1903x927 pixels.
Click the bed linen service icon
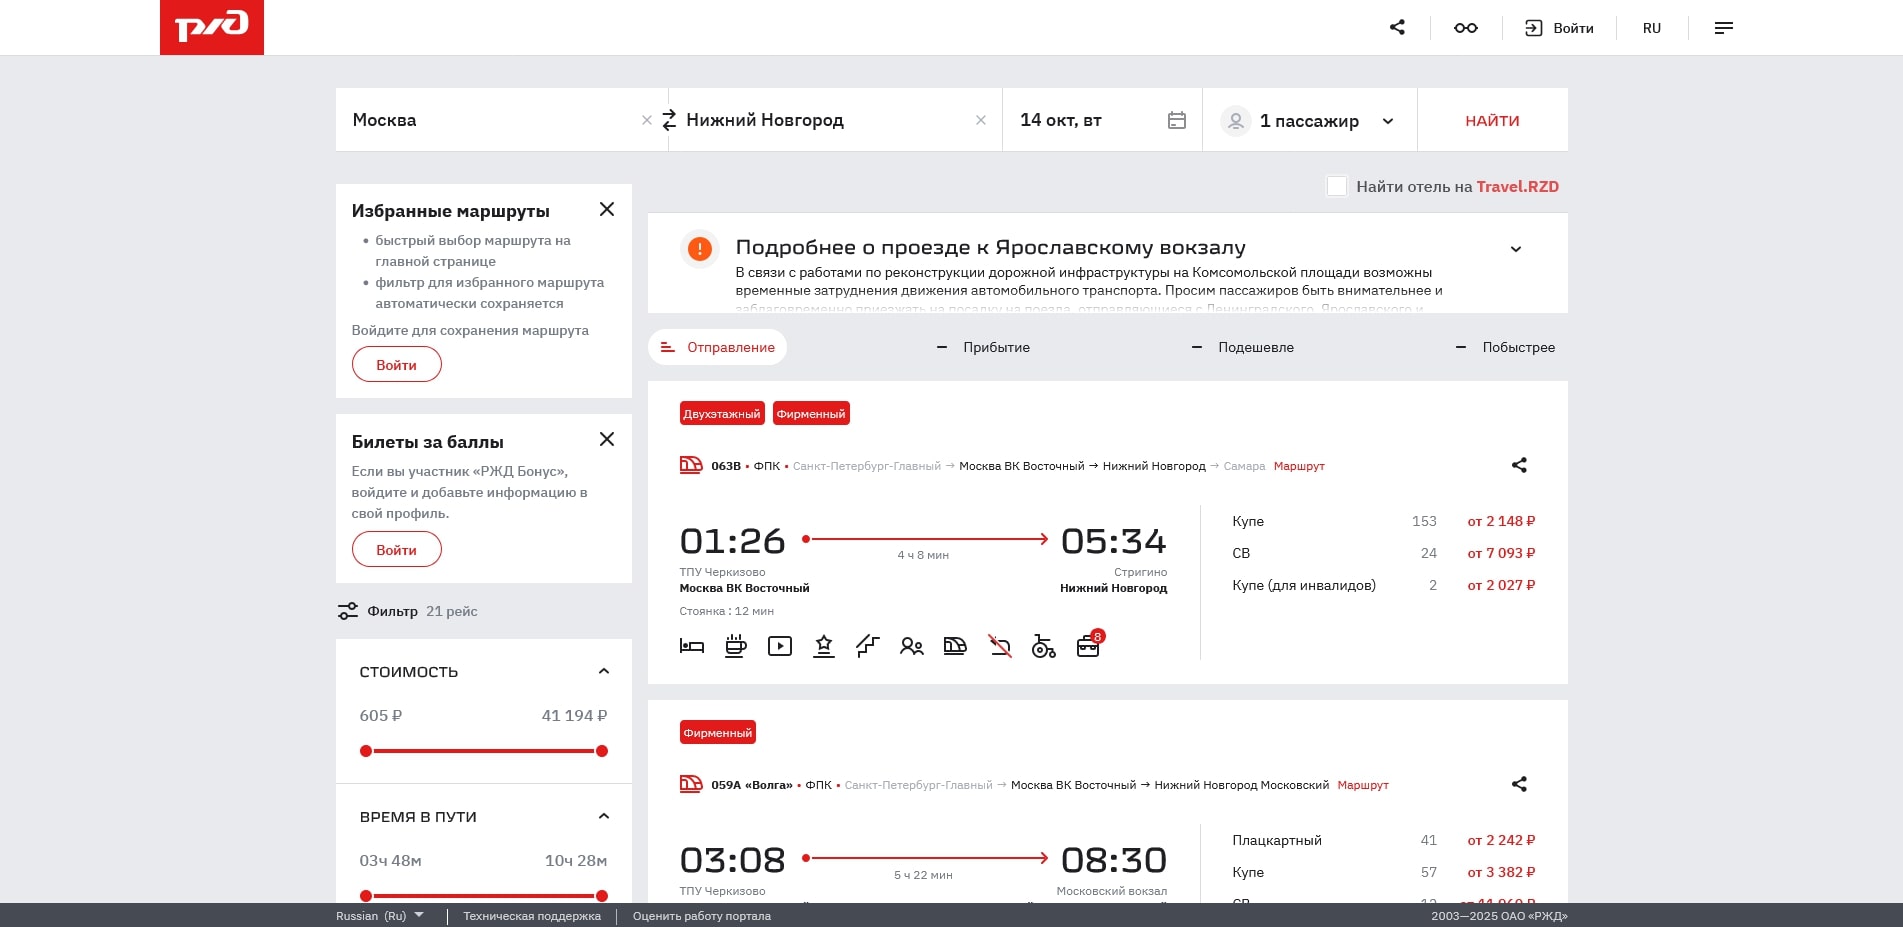(692, 647)
